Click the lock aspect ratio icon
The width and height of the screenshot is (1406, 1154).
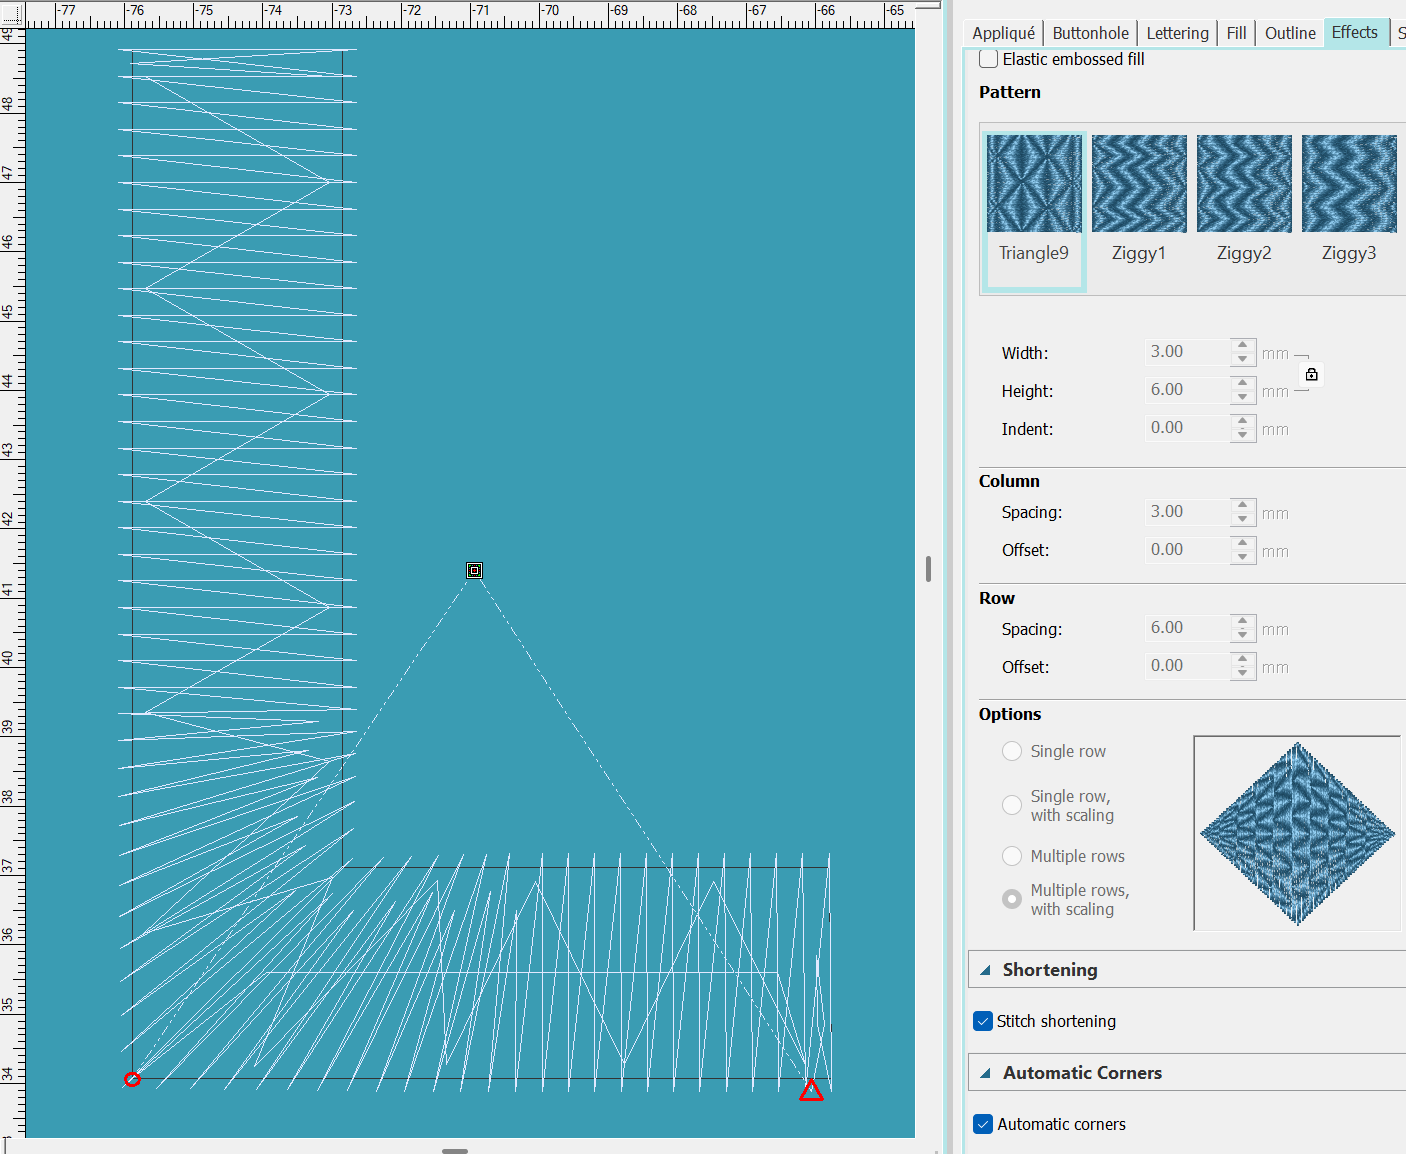[1311, 374]
